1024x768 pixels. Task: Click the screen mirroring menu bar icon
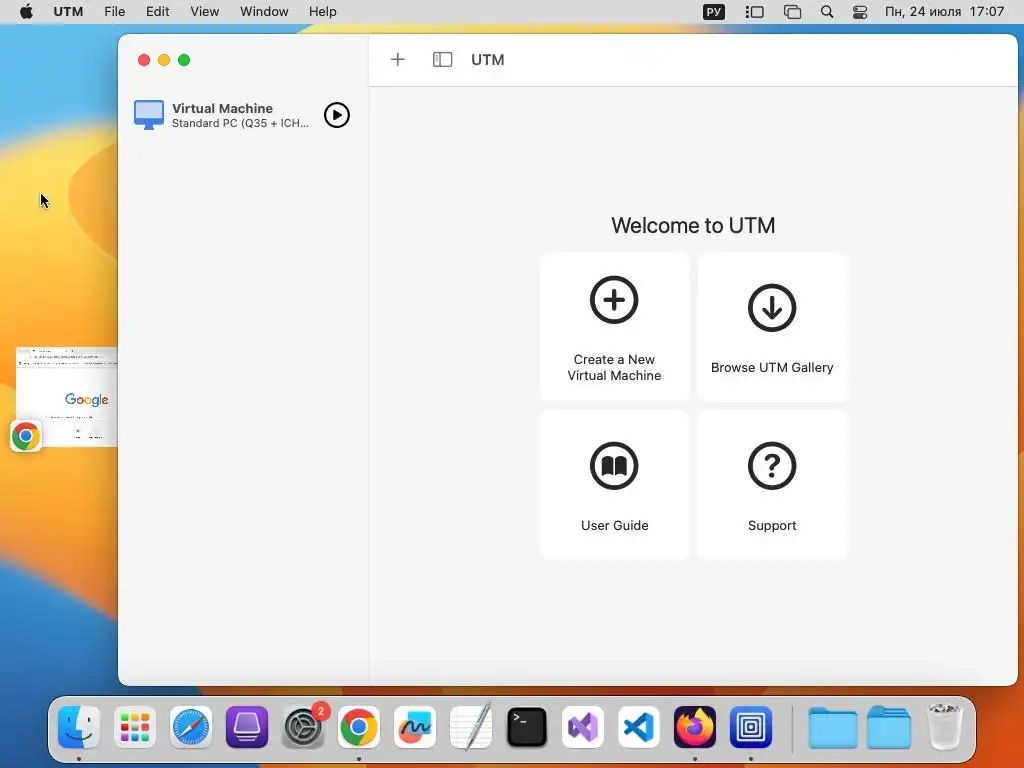point(792,12)
